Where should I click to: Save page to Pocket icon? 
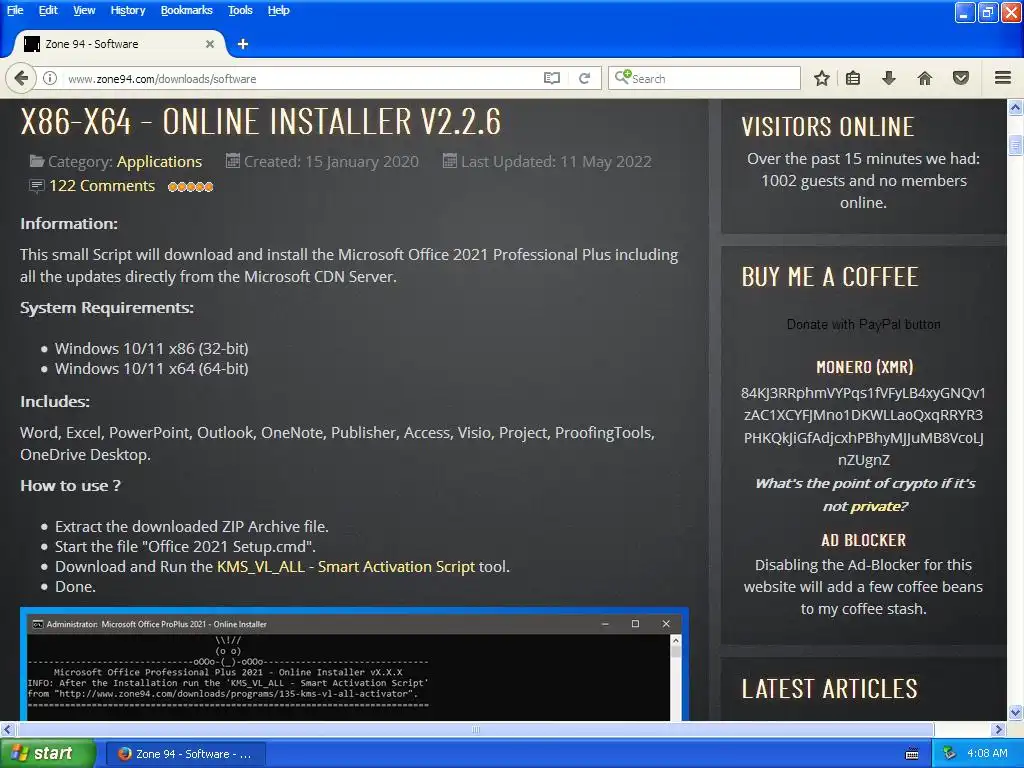pos(961,78)
